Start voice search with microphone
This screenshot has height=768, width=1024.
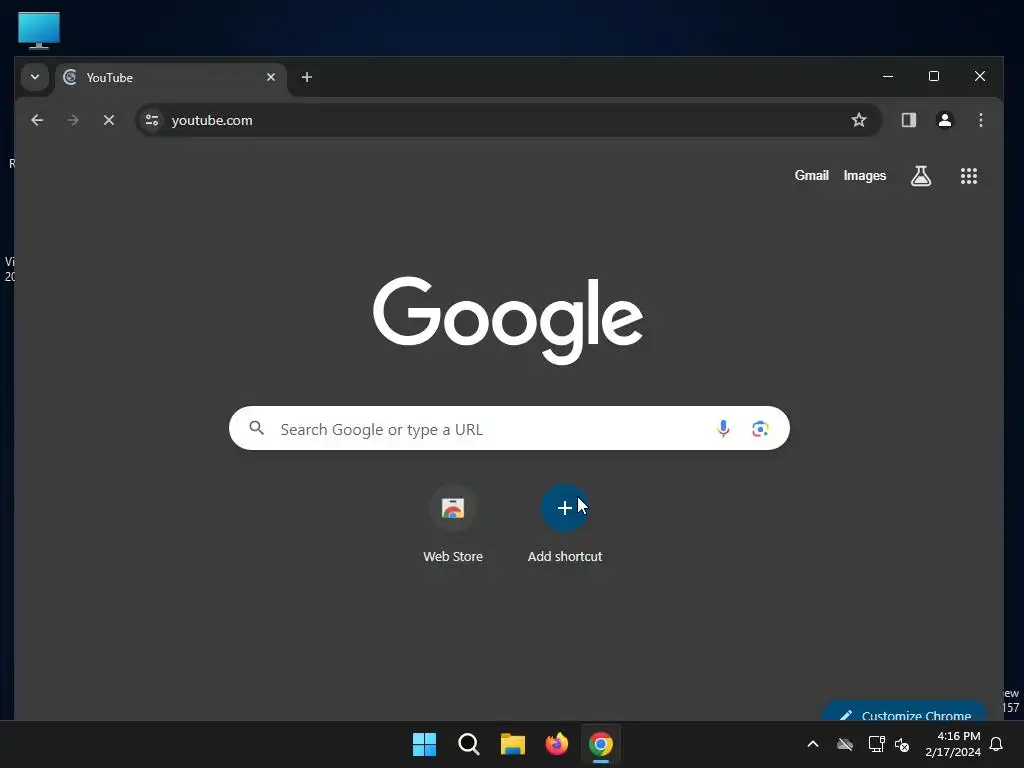coord(723,428)
